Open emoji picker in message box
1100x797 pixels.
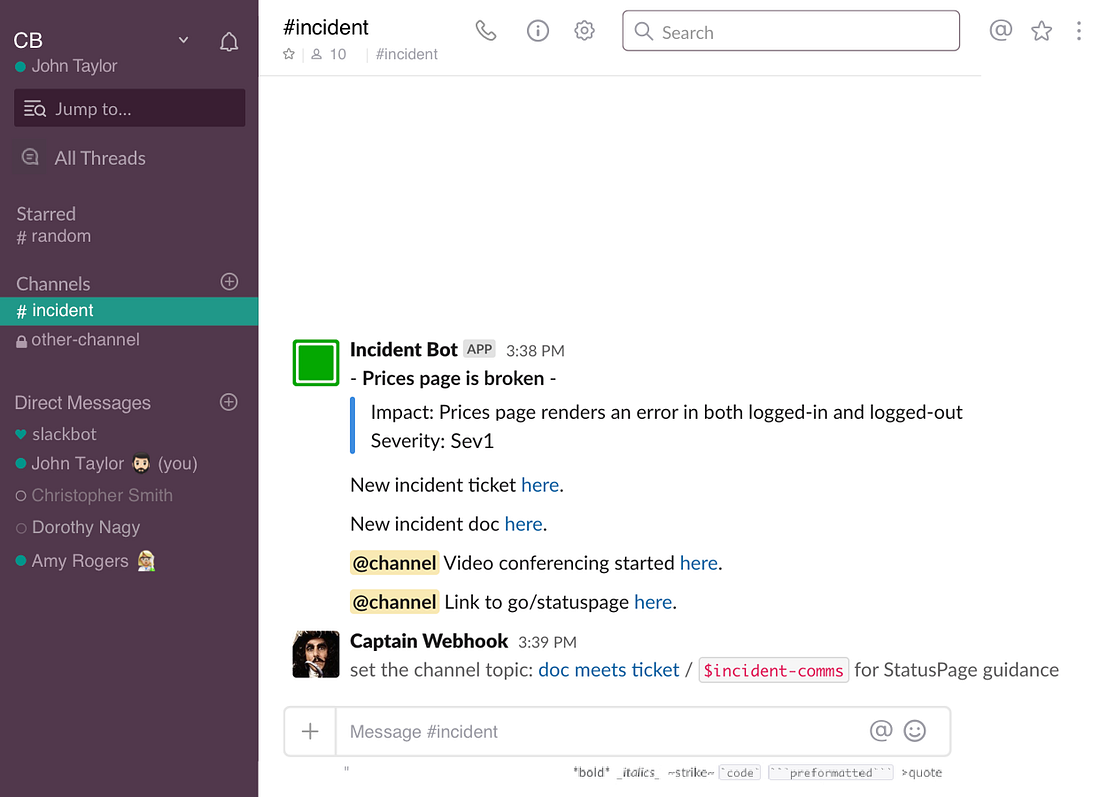[x=915, y=731]
